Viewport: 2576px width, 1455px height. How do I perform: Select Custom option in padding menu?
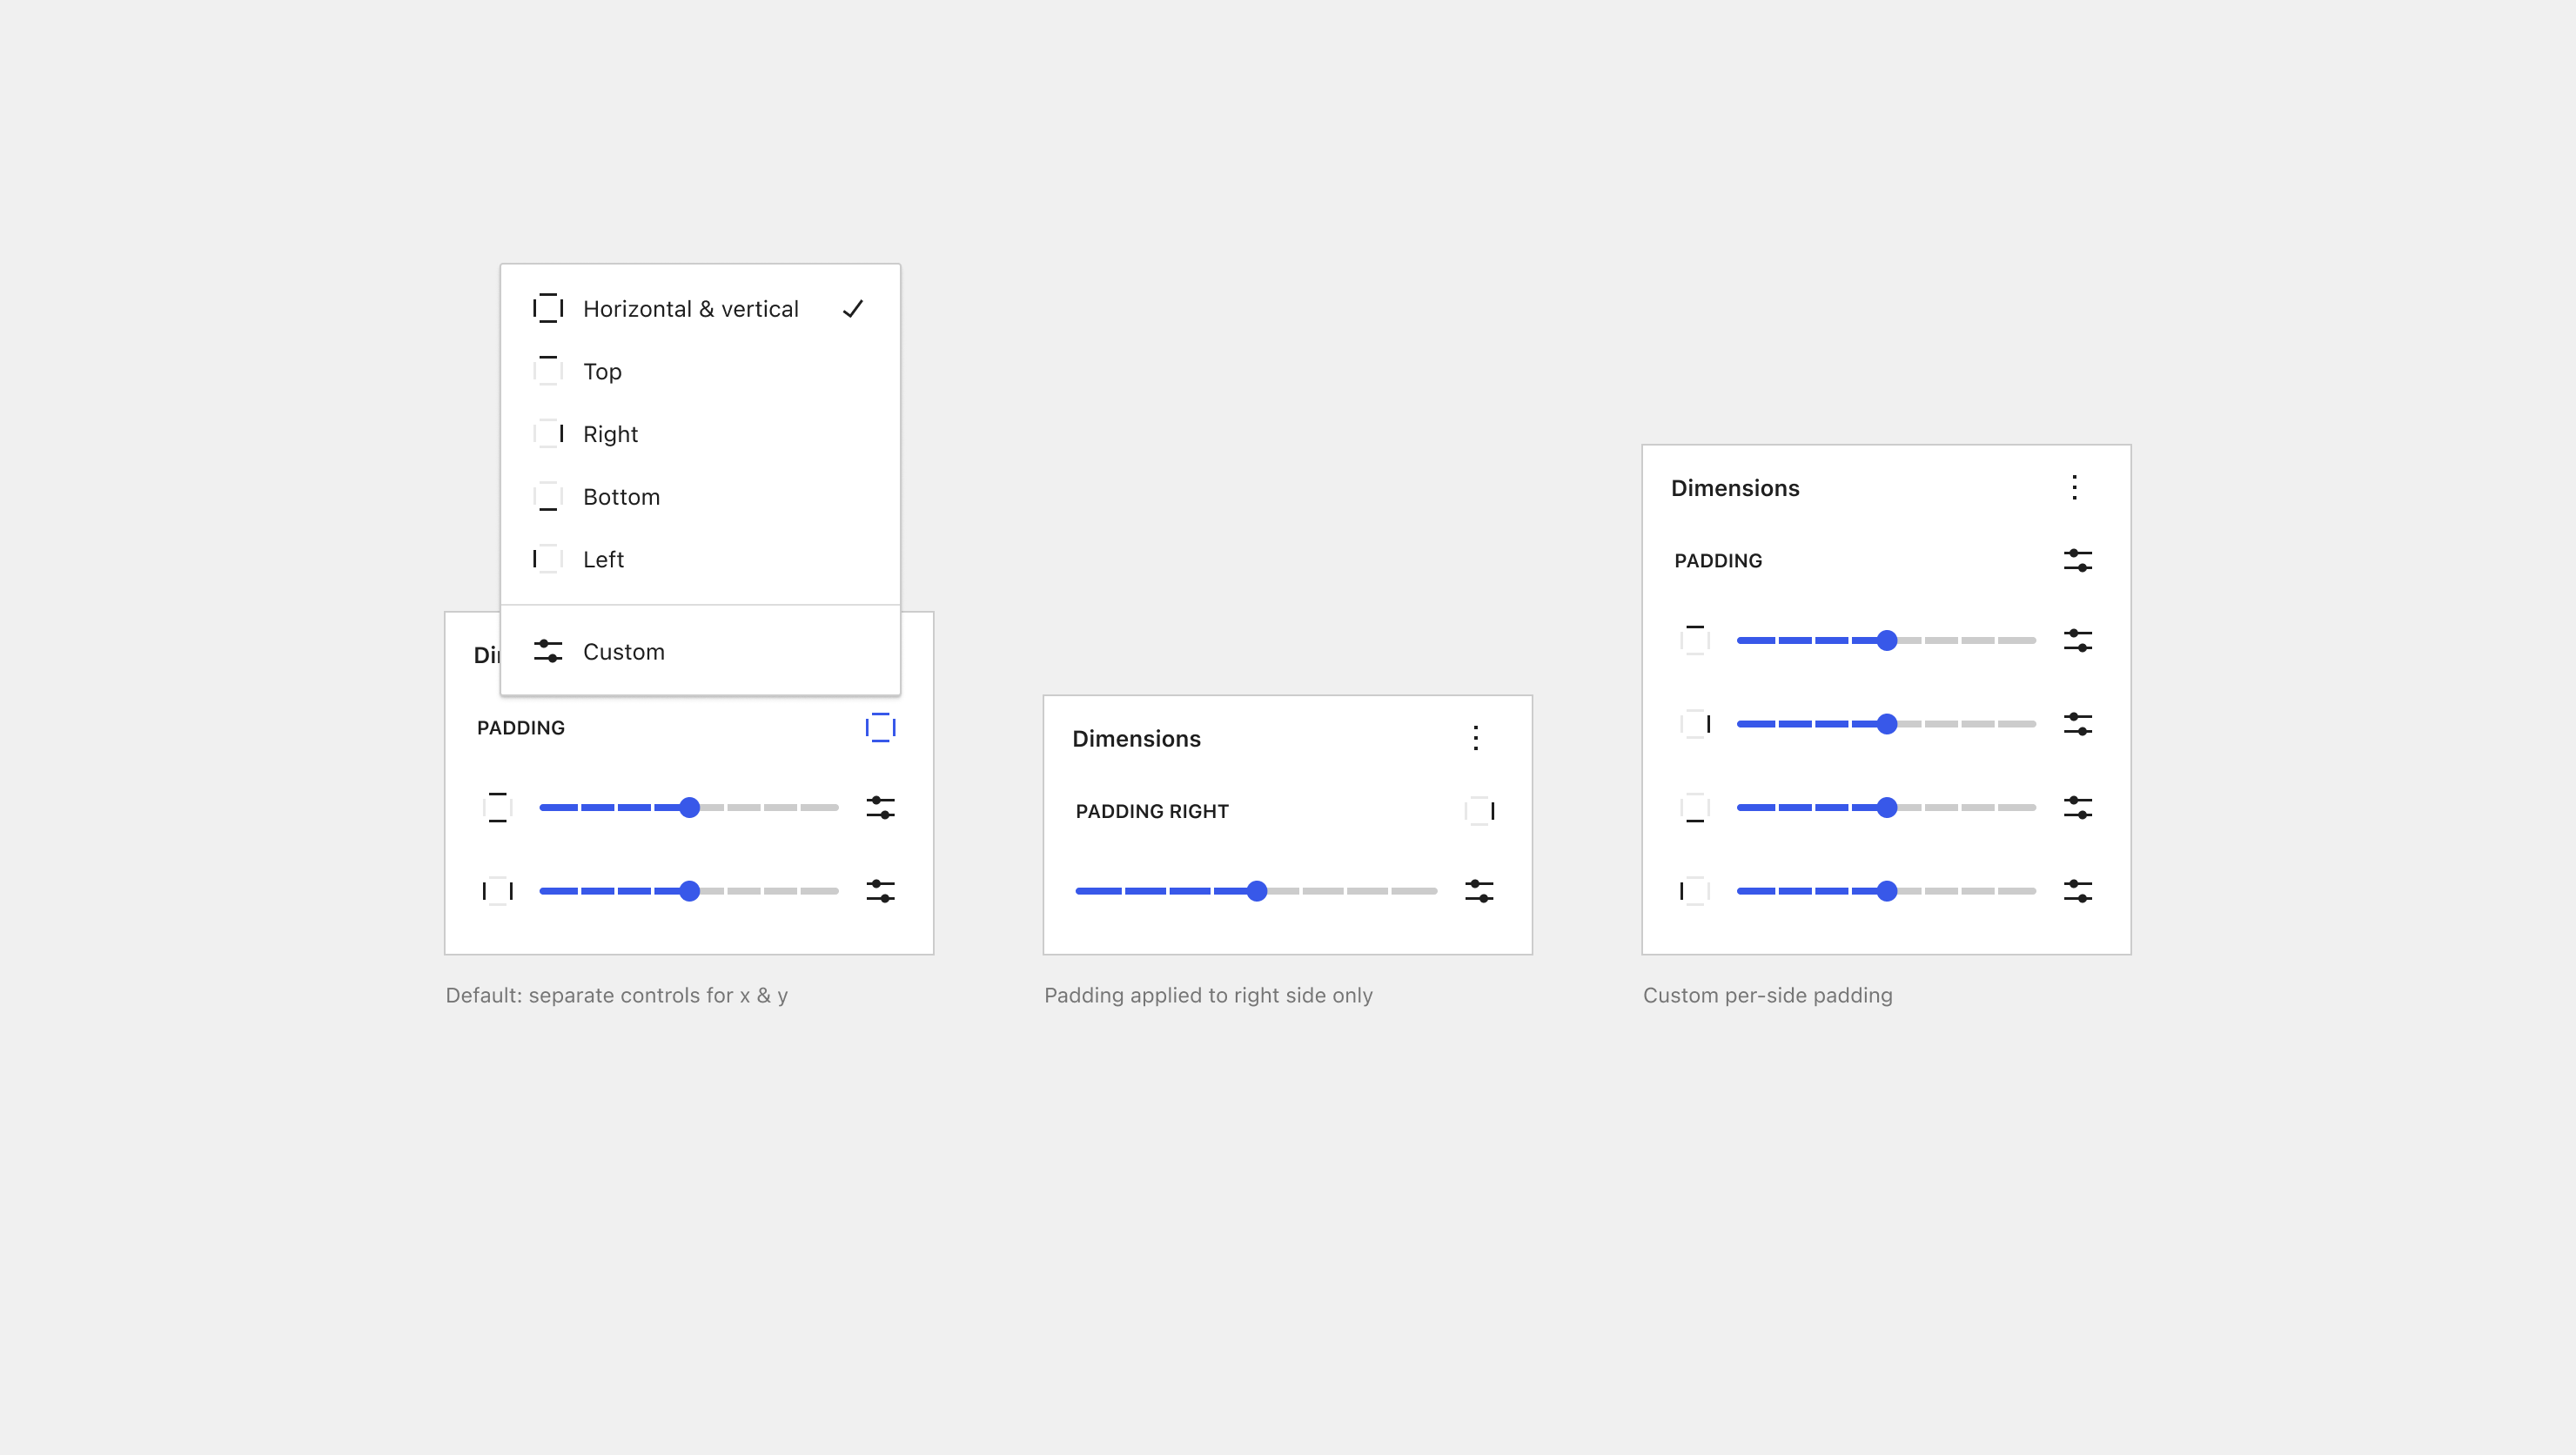click(623, 651)
